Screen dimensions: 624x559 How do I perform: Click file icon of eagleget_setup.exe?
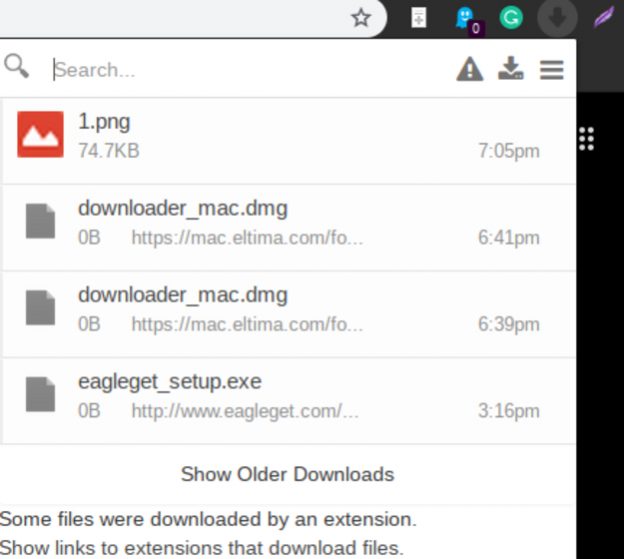[x=40, y=394]
